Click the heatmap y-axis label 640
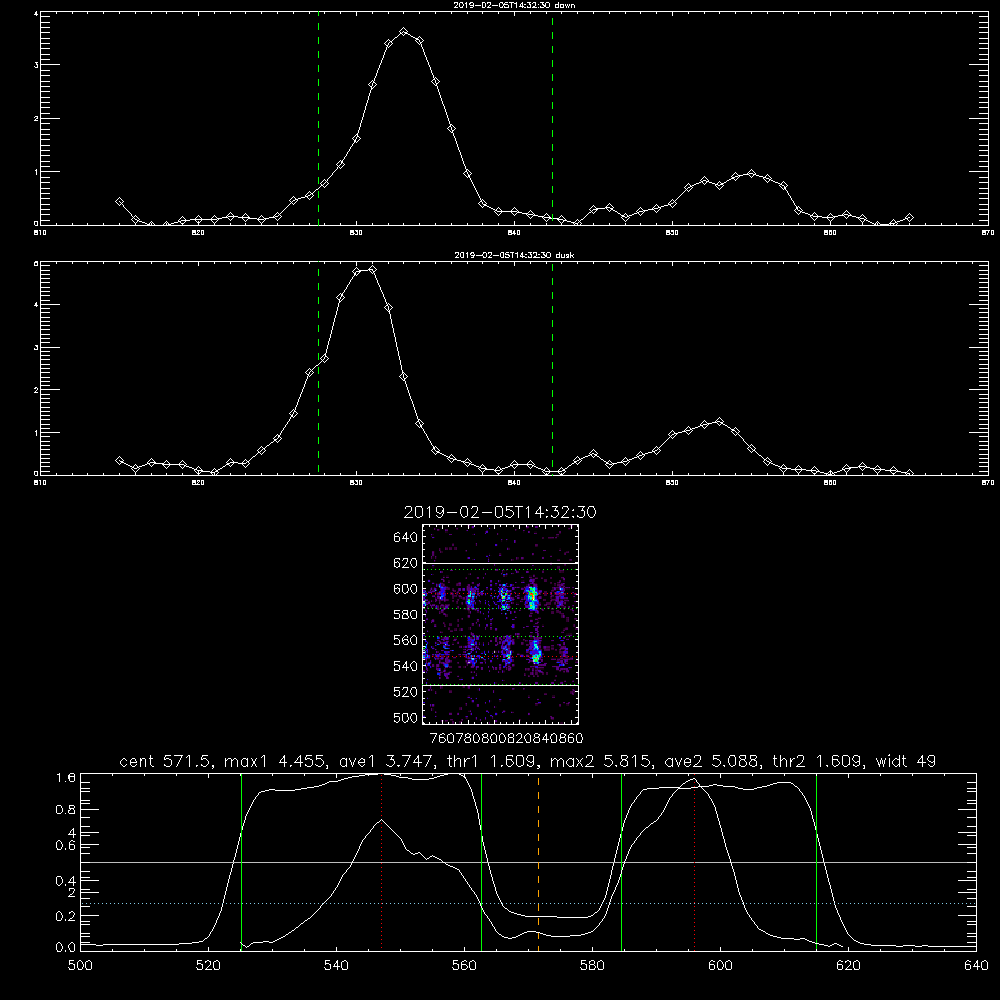 pos(406,538)
